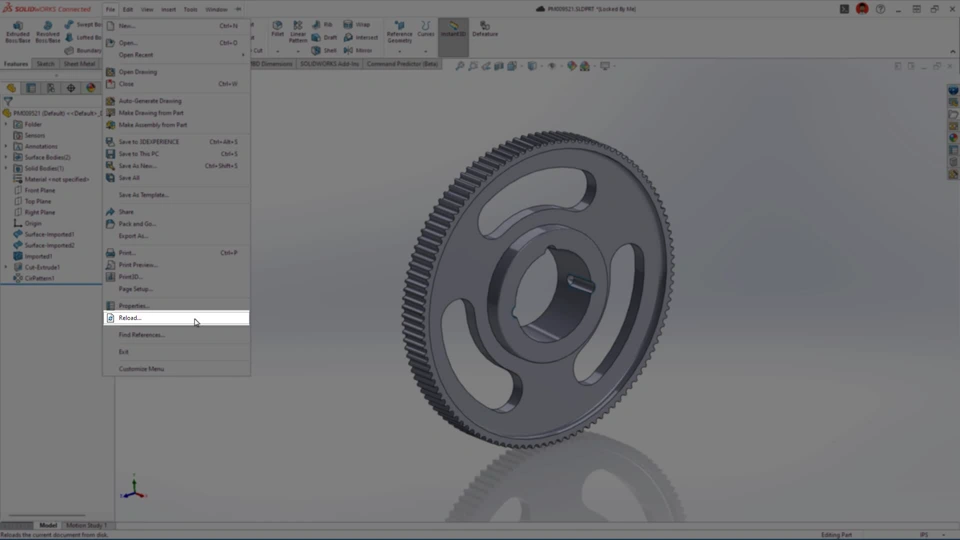Click the Shell tool
Image resolution: width=960 pixels, height=540 pixels.
[324, 50]
